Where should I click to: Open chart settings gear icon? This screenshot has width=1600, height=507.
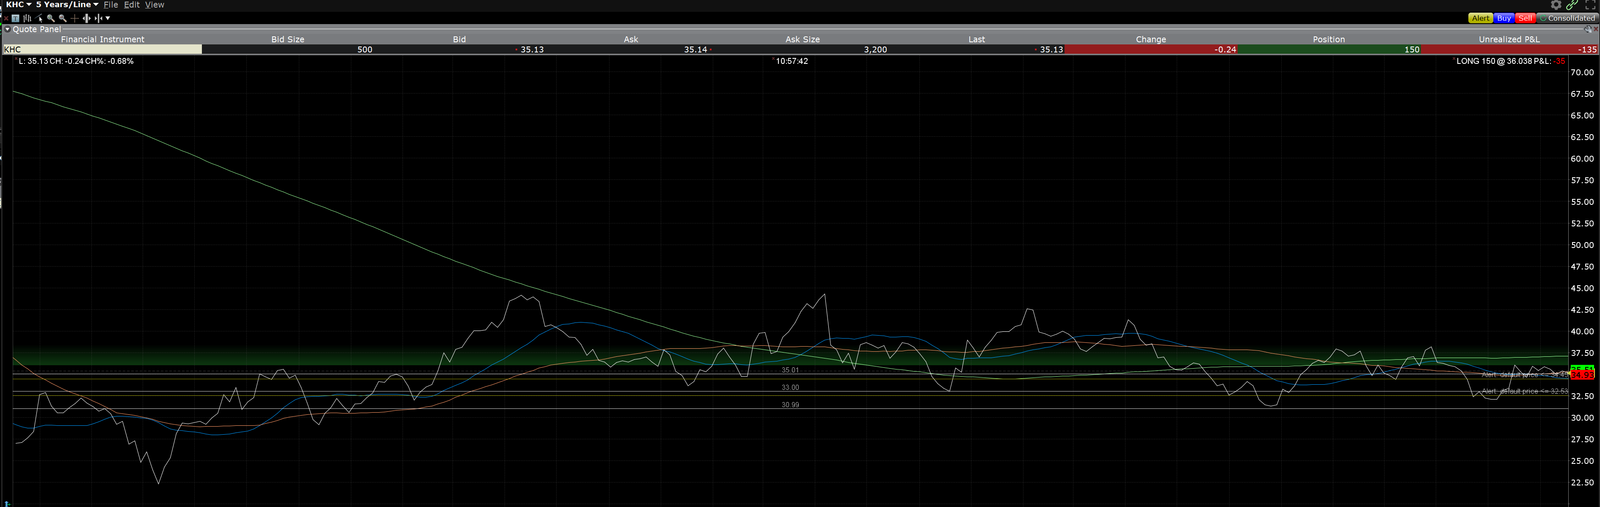point(1556,5)
